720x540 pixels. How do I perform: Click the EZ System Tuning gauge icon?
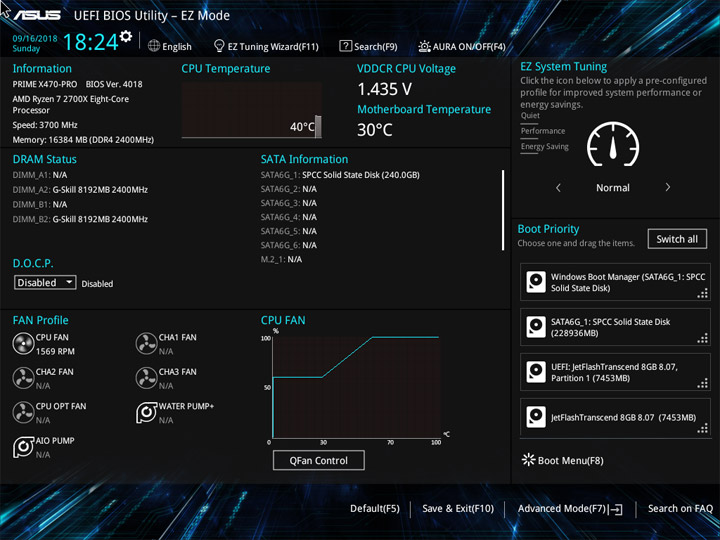tap(613, 144)
